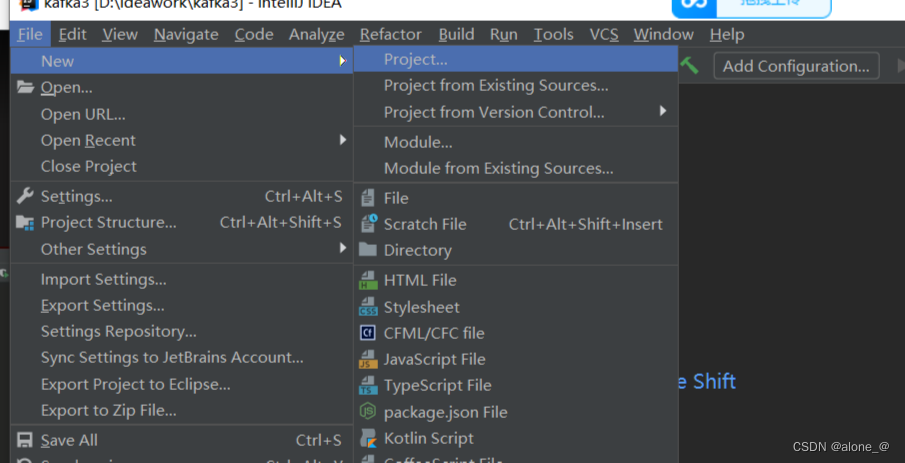Open Project Structure from File menu
Viewport: 905px width, 463px height.
[x=181, y=222]
